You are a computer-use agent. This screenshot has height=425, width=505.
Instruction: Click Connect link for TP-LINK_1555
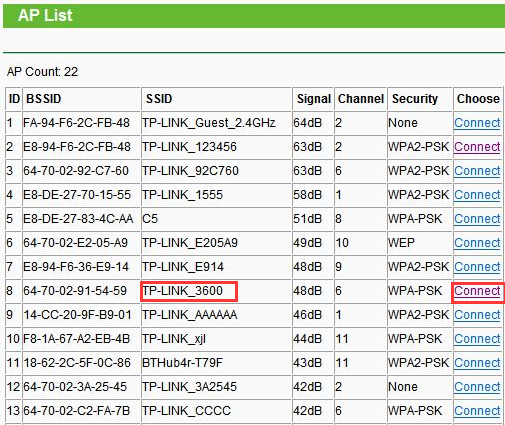tap(477, 195)
